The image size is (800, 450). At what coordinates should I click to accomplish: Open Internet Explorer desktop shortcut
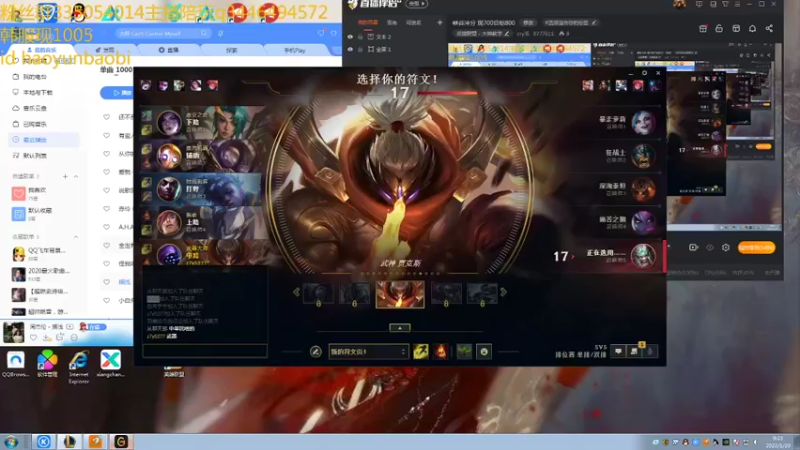pos(79,365)
